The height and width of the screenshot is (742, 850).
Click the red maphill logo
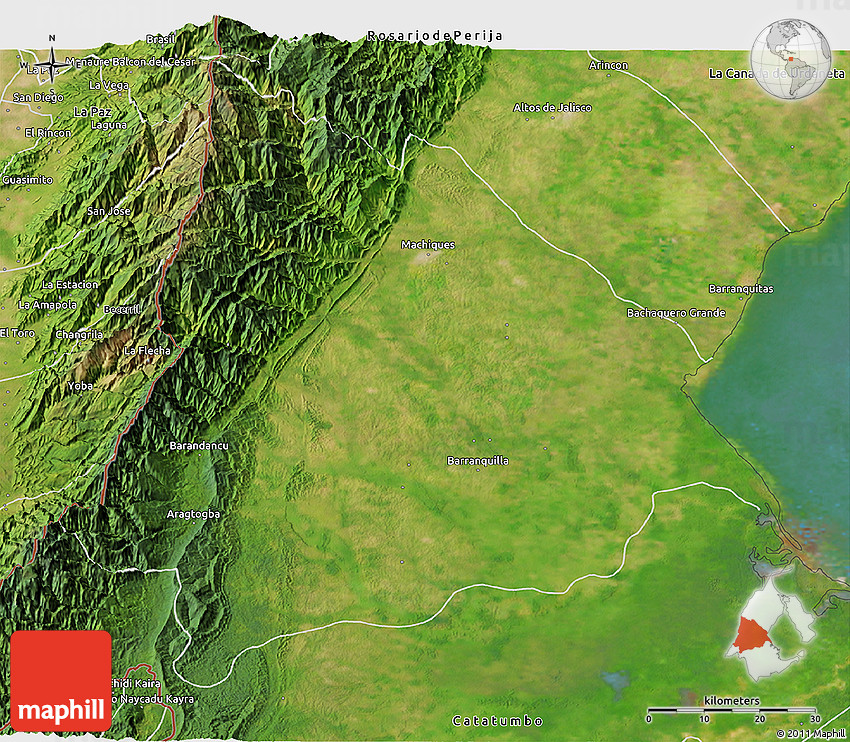click(x=61, y=680)
